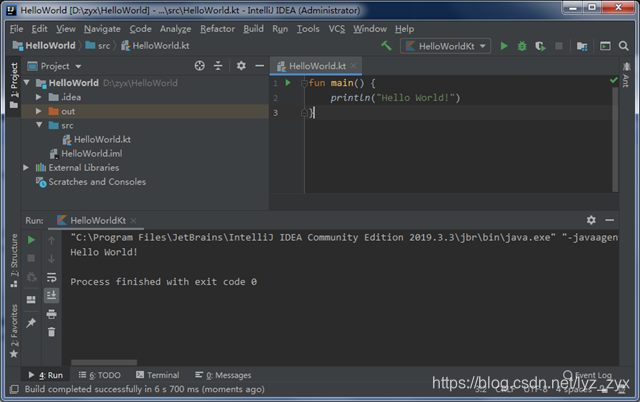Click the tool window quick-access icon in status bar
The width and height of the screenshot is (640, 402).
[x=14, y=389]
